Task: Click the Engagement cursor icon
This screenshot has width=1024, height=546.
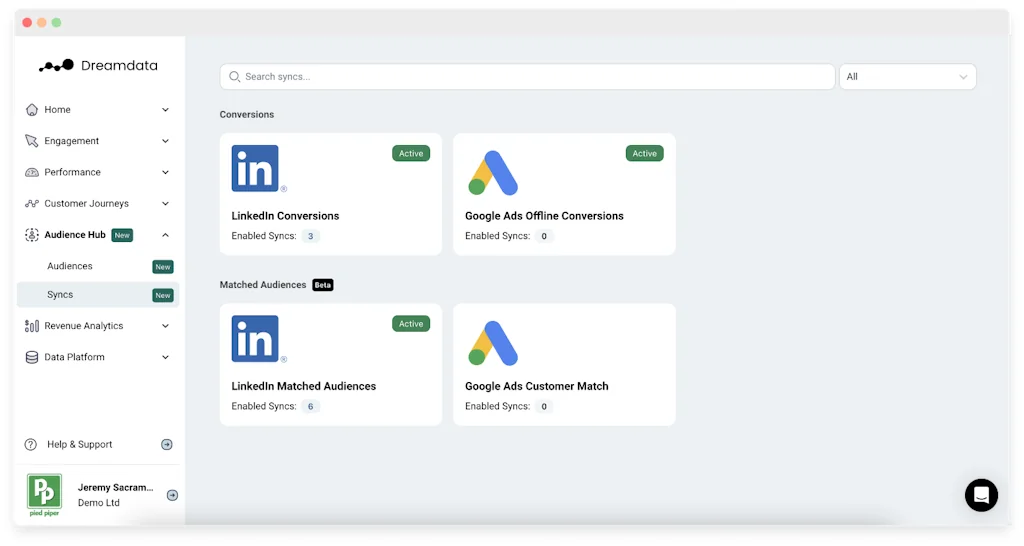Action: click(x=31, y=141)
